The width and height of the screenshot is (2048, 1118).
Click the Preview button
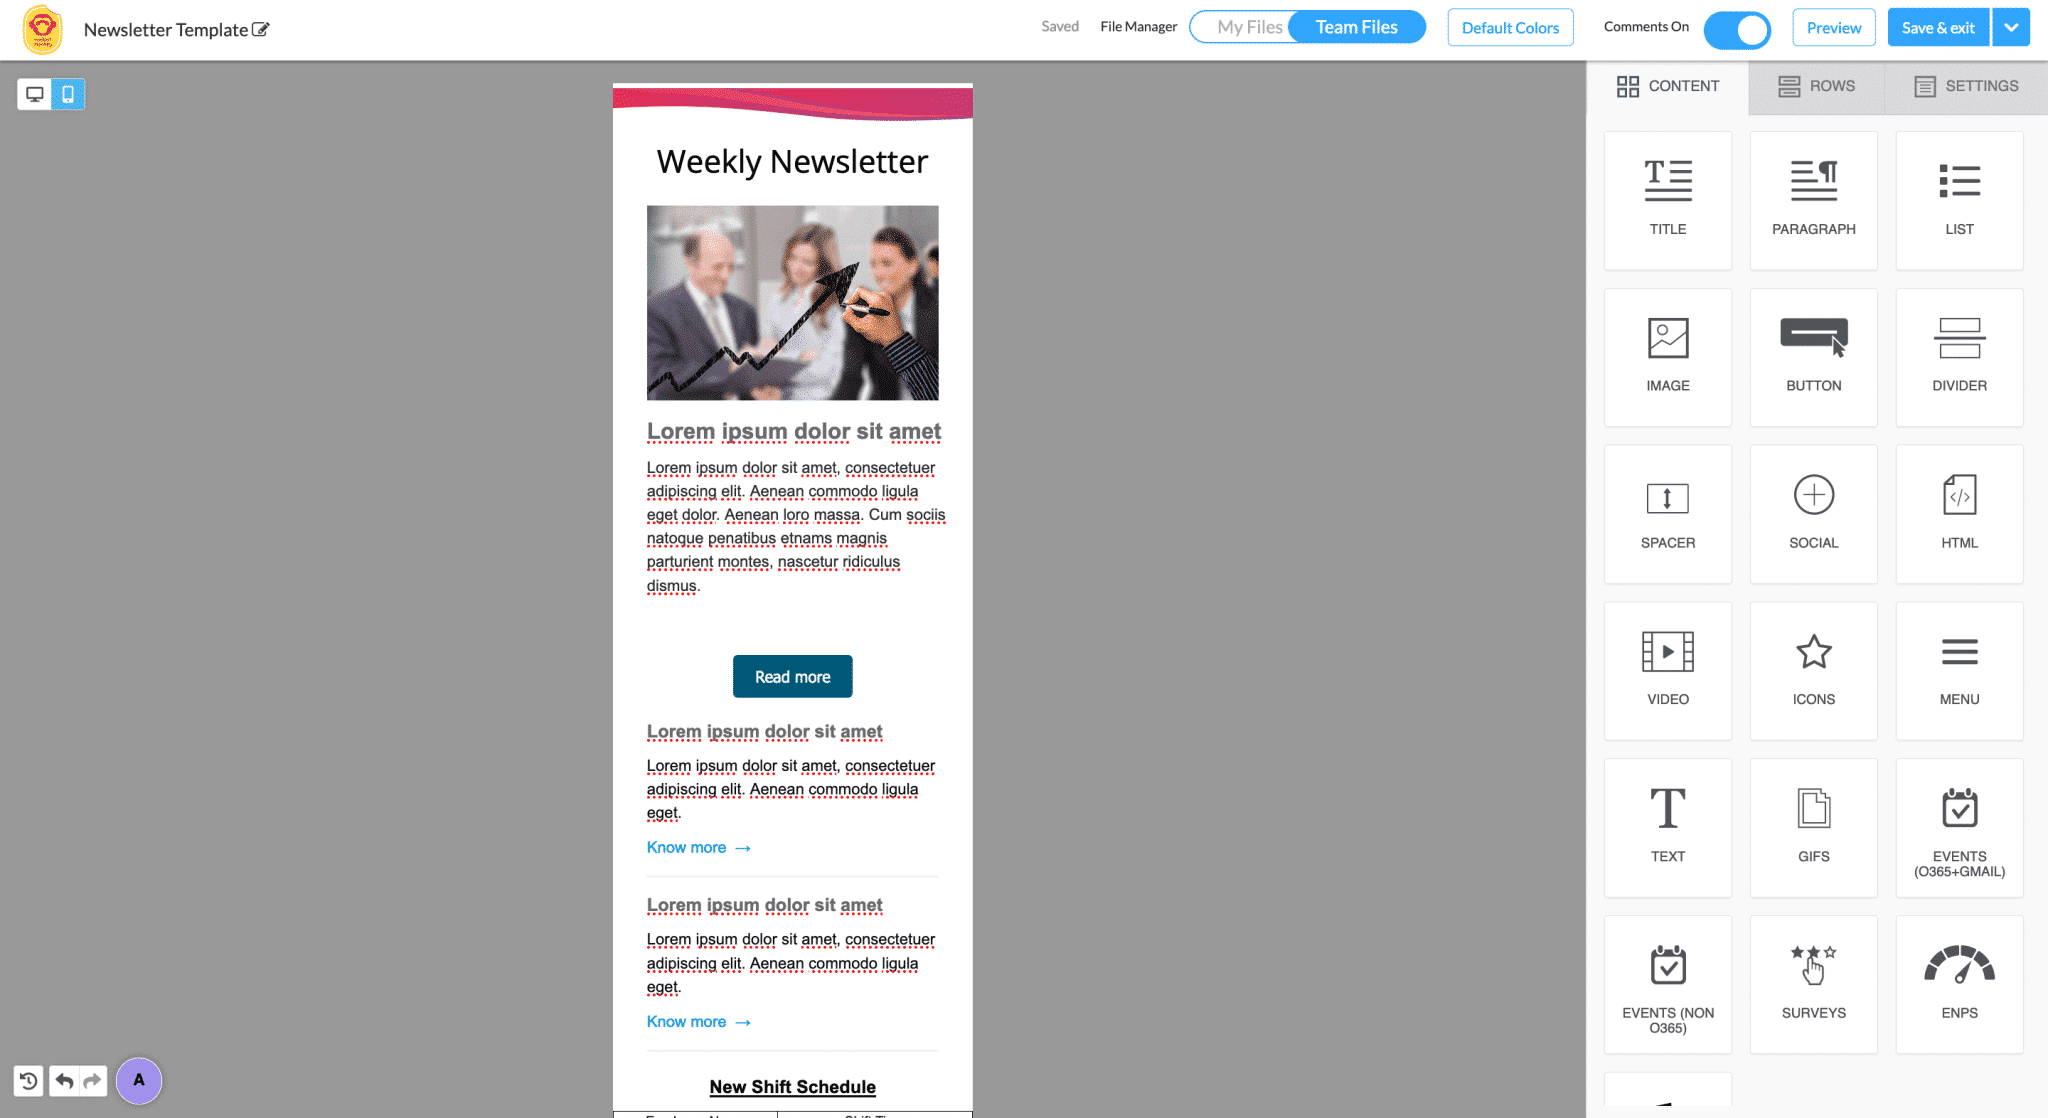[x=1832, y=28]
